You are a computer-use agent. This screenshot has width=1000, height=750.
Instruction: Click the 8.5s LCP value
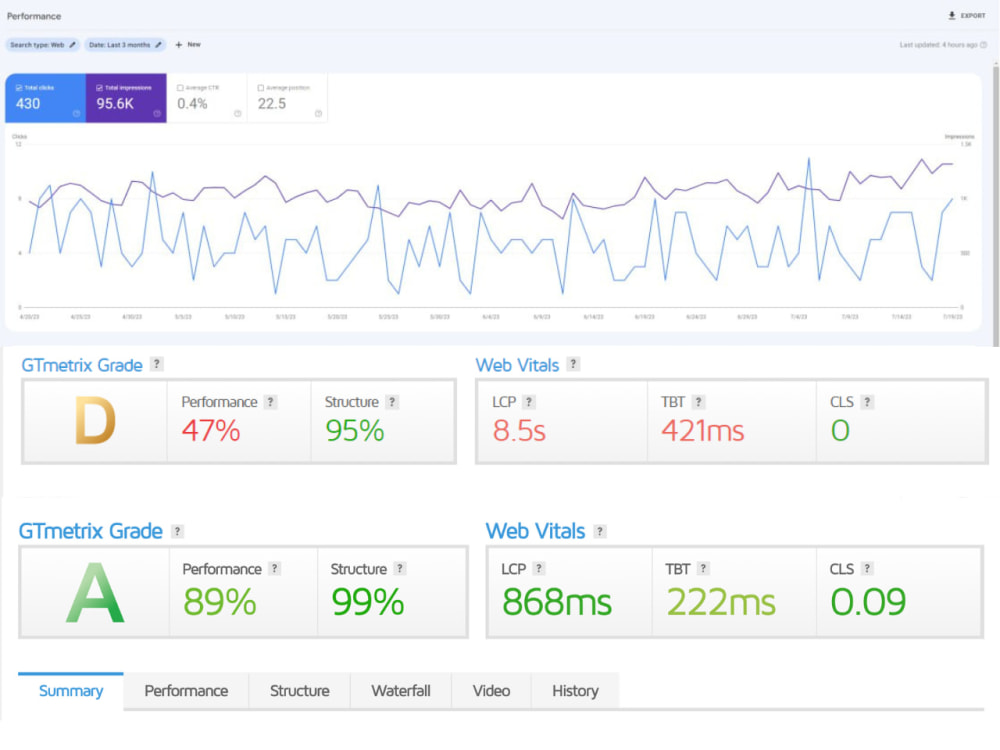pos(519,430)
